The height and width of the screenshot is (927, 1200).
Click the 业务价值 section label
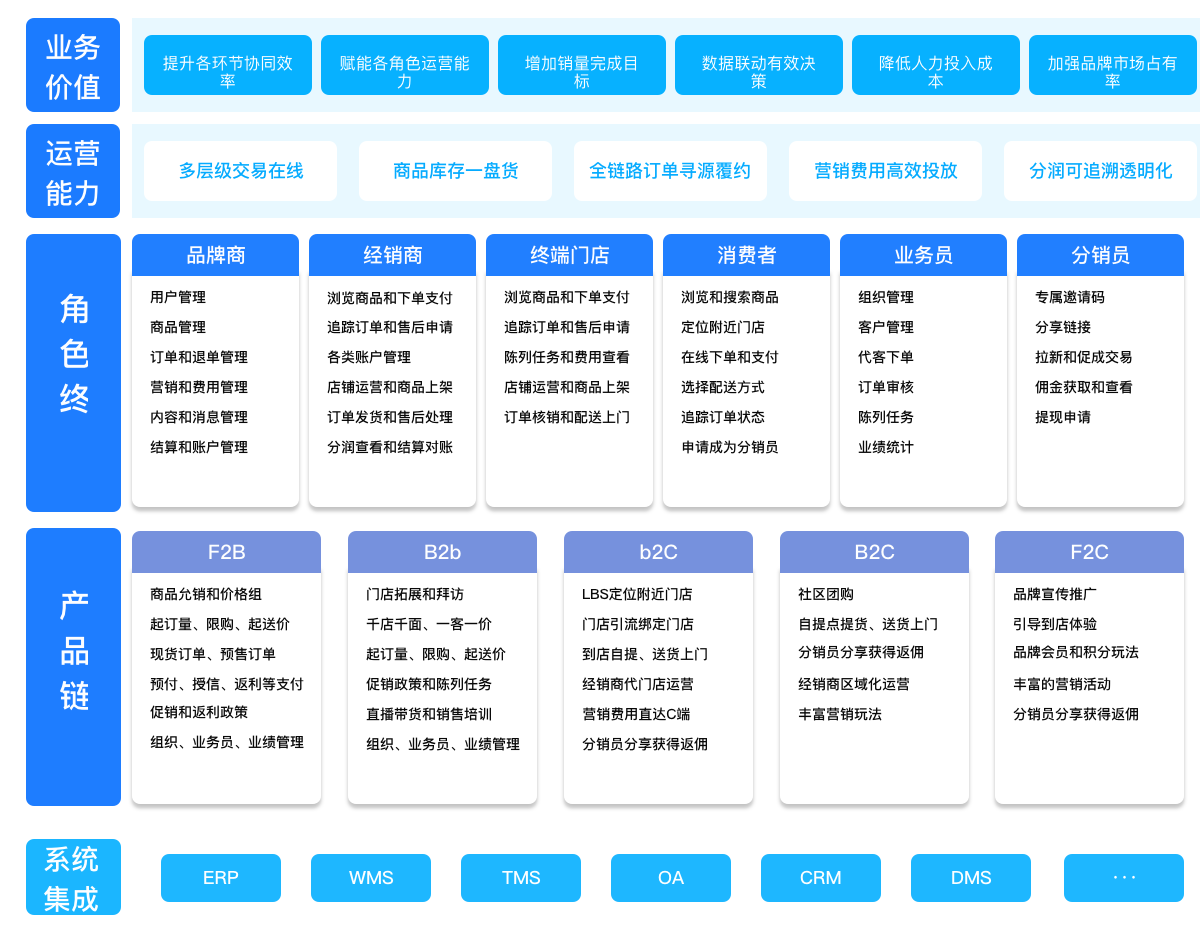pos(73,66)
